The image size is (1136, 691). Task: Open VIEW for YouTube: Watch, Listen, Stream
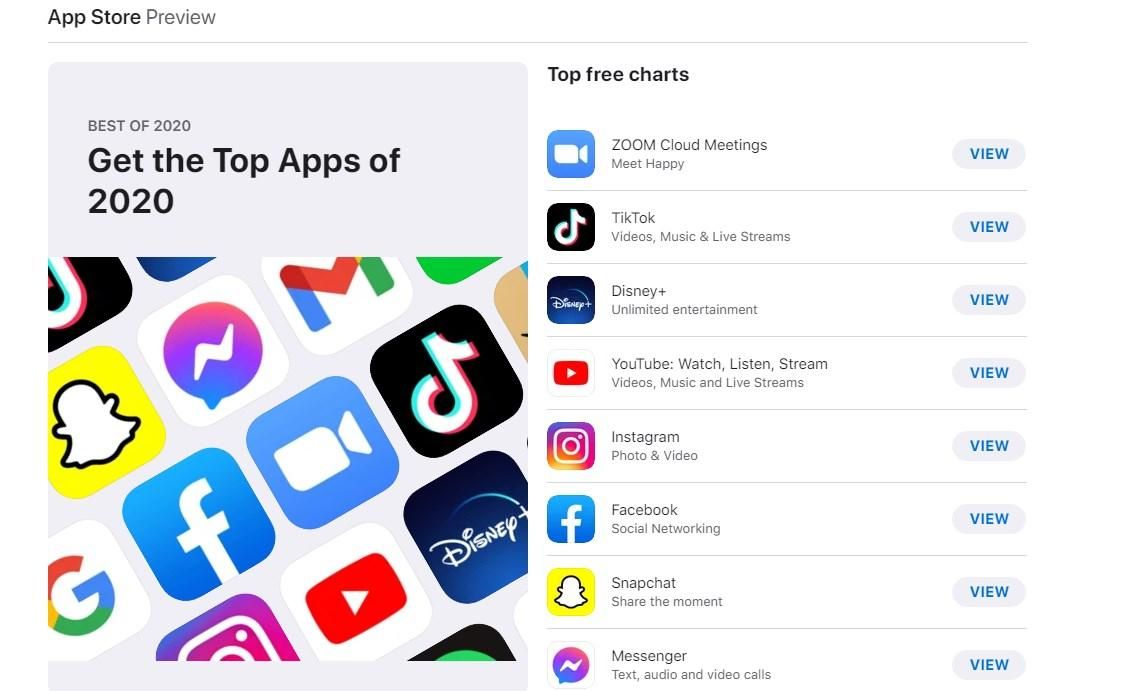point(989,373)
